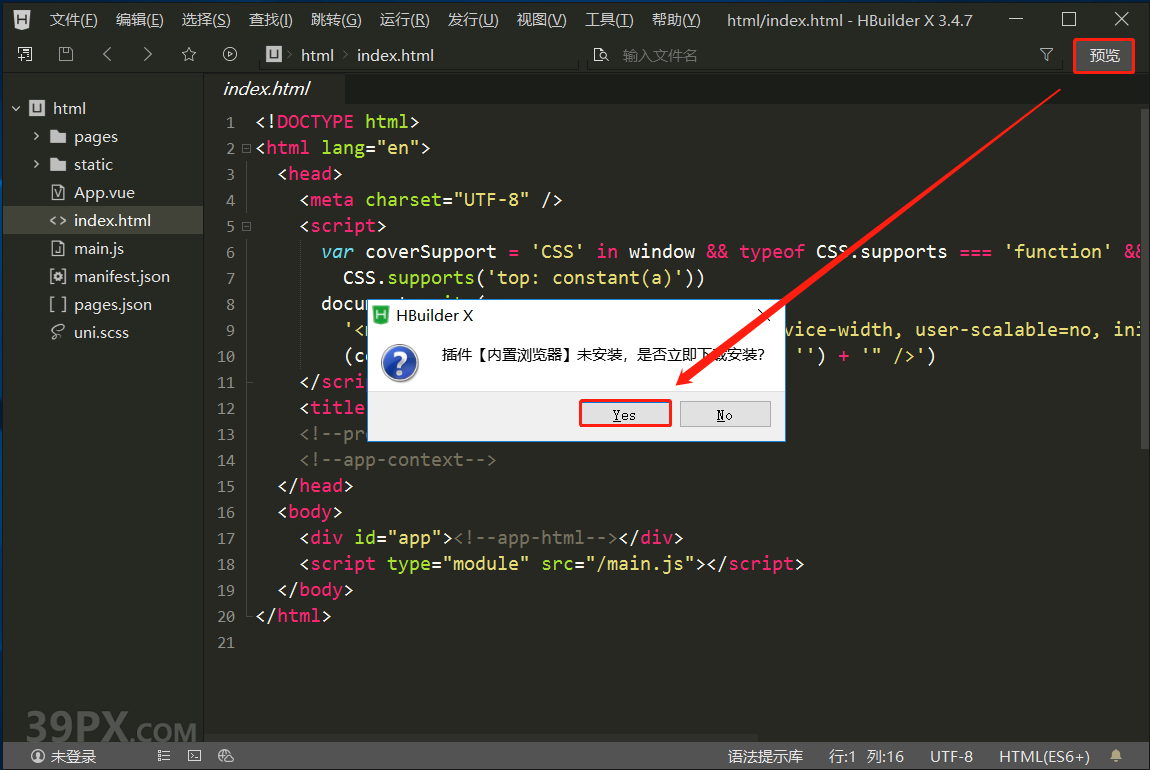Open the 运行(R) menu
This screenshot has width=1150, height=770.
coord(404,20)
